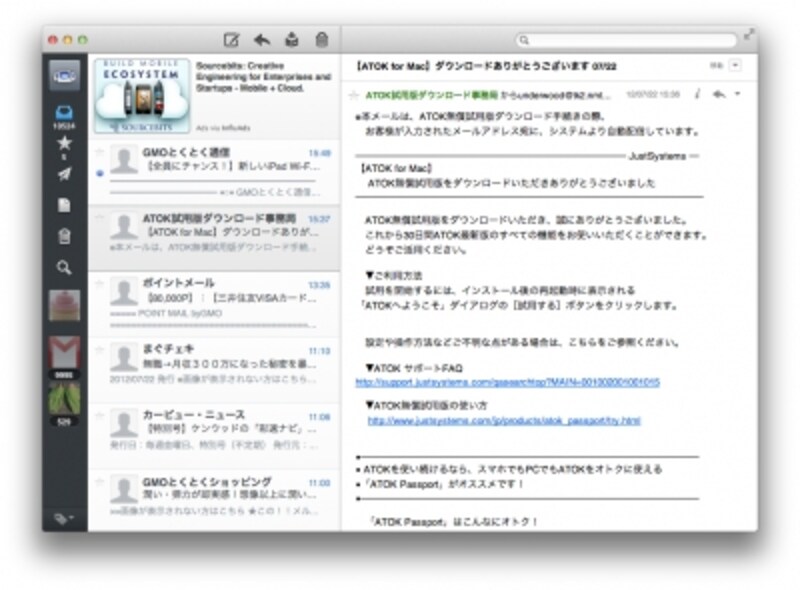800x590 pixels.
Task: Switch to the Gmail account in the sidebar
Action: pyautogui.click(x=64, y=352)
